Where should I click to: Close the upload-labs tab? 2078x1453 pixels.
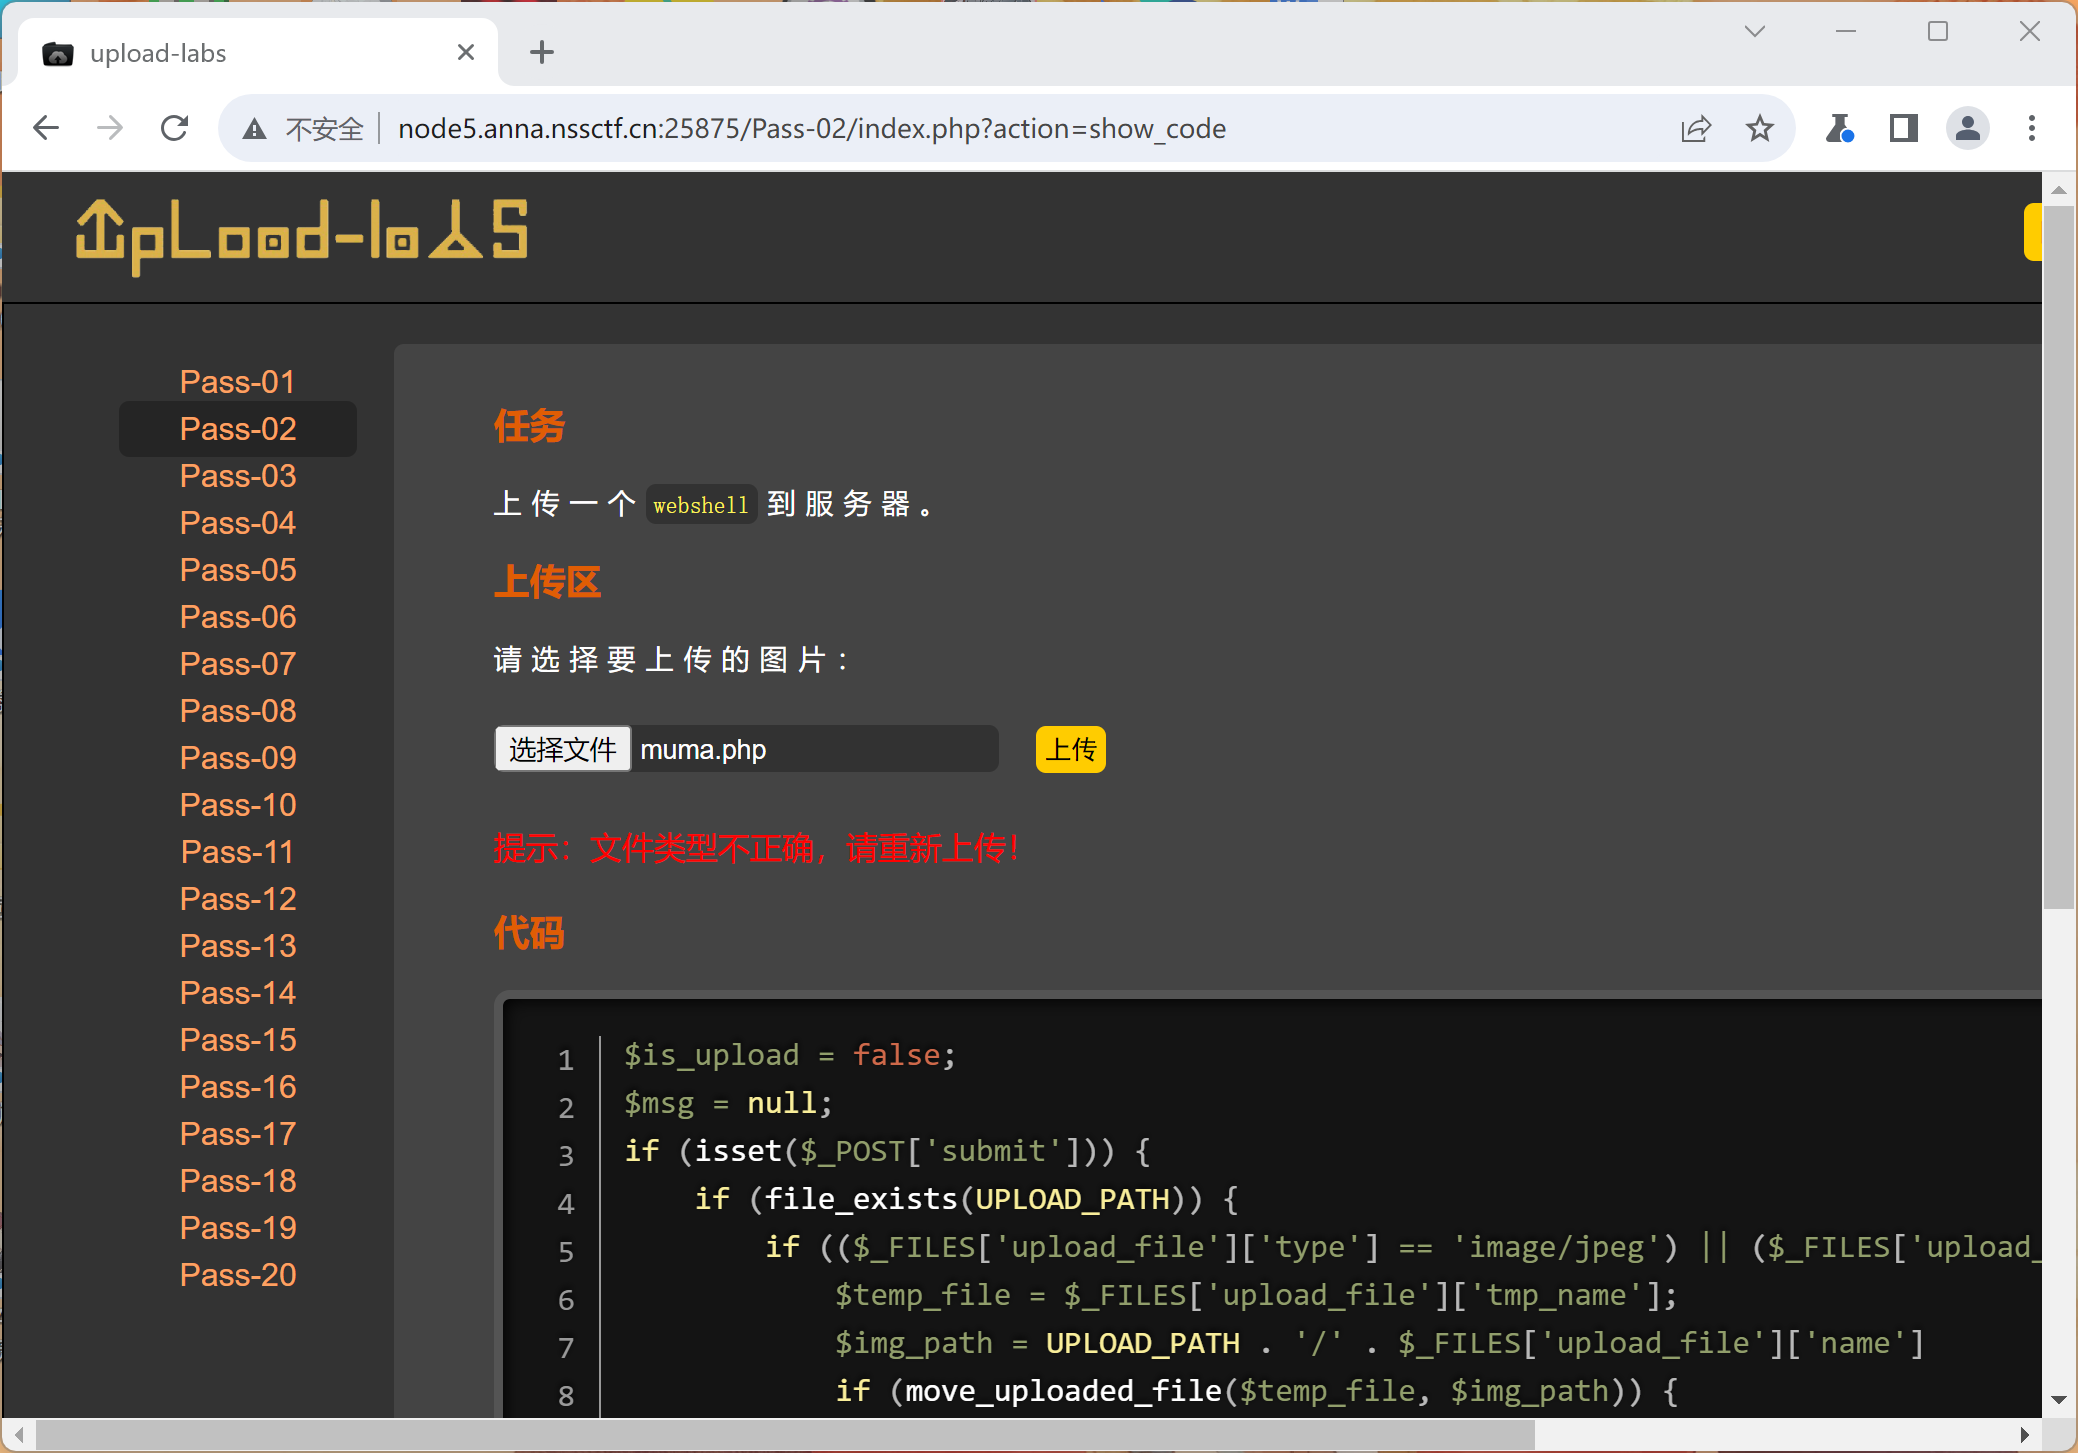pyautogui.click(x=466, y=52)
